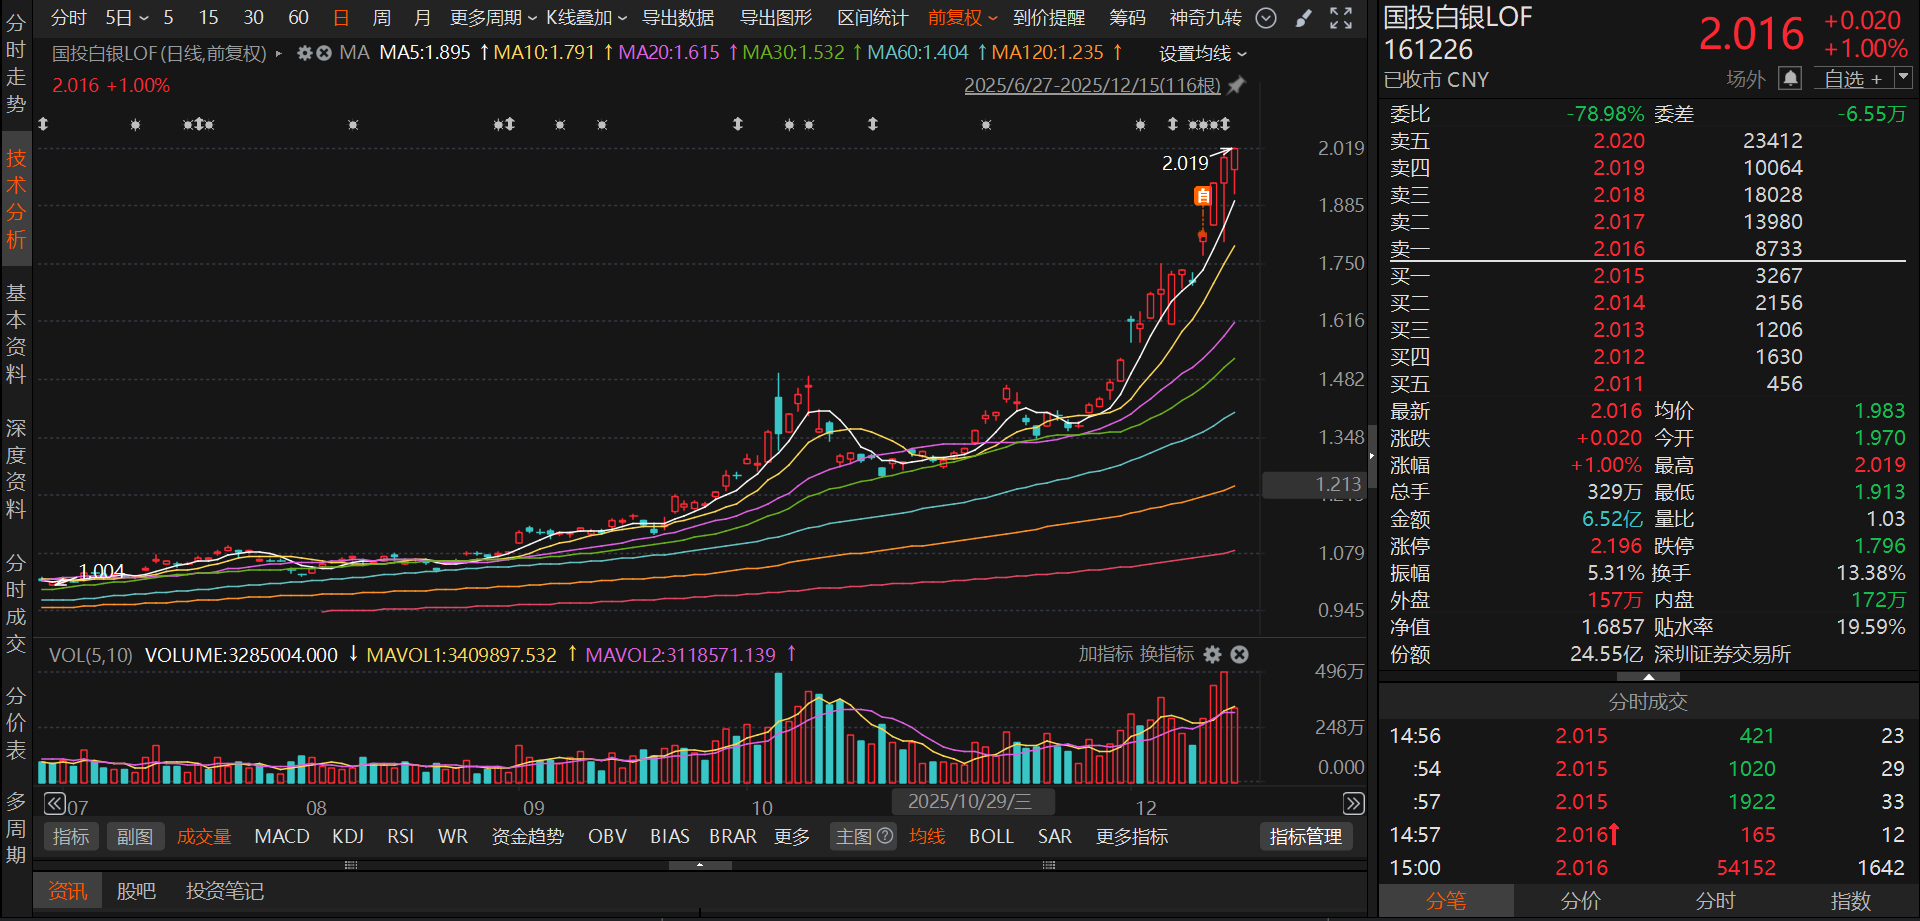Expand the 更多周期 period dropdown
The height and width of the screenshot is (921, 1920).
click(493, 18)
